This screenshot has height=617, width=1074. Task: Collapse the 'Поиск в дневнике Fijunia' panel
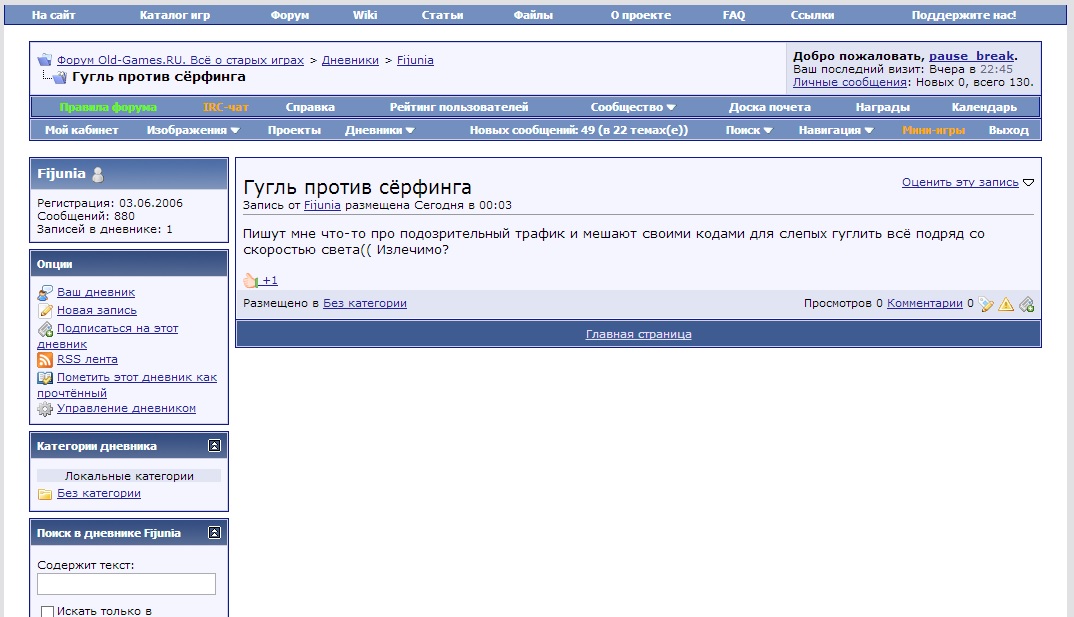[214, 533]
